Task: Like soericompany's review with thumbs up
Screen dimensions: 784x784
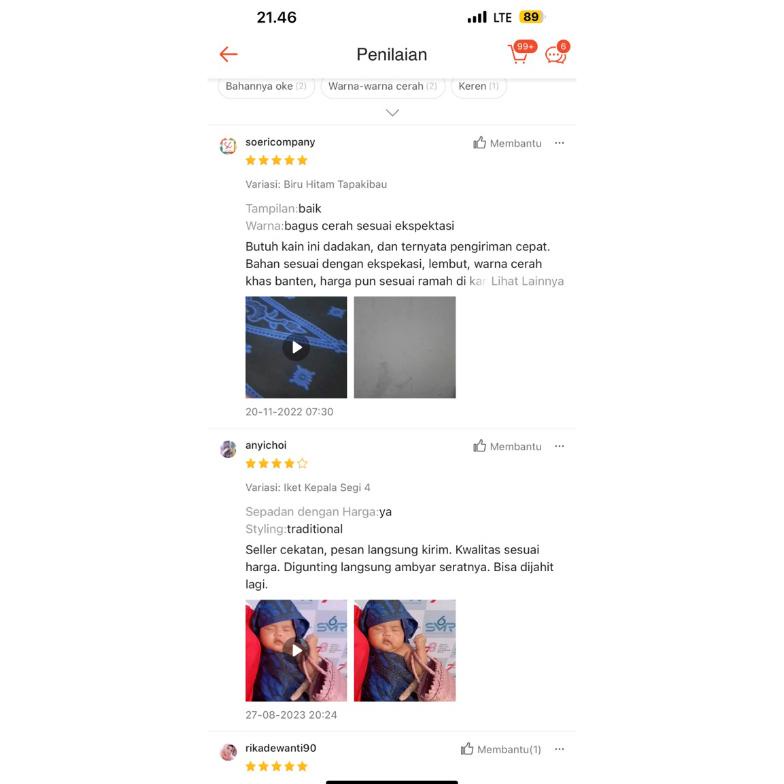Action: click(x=507, y=144)
